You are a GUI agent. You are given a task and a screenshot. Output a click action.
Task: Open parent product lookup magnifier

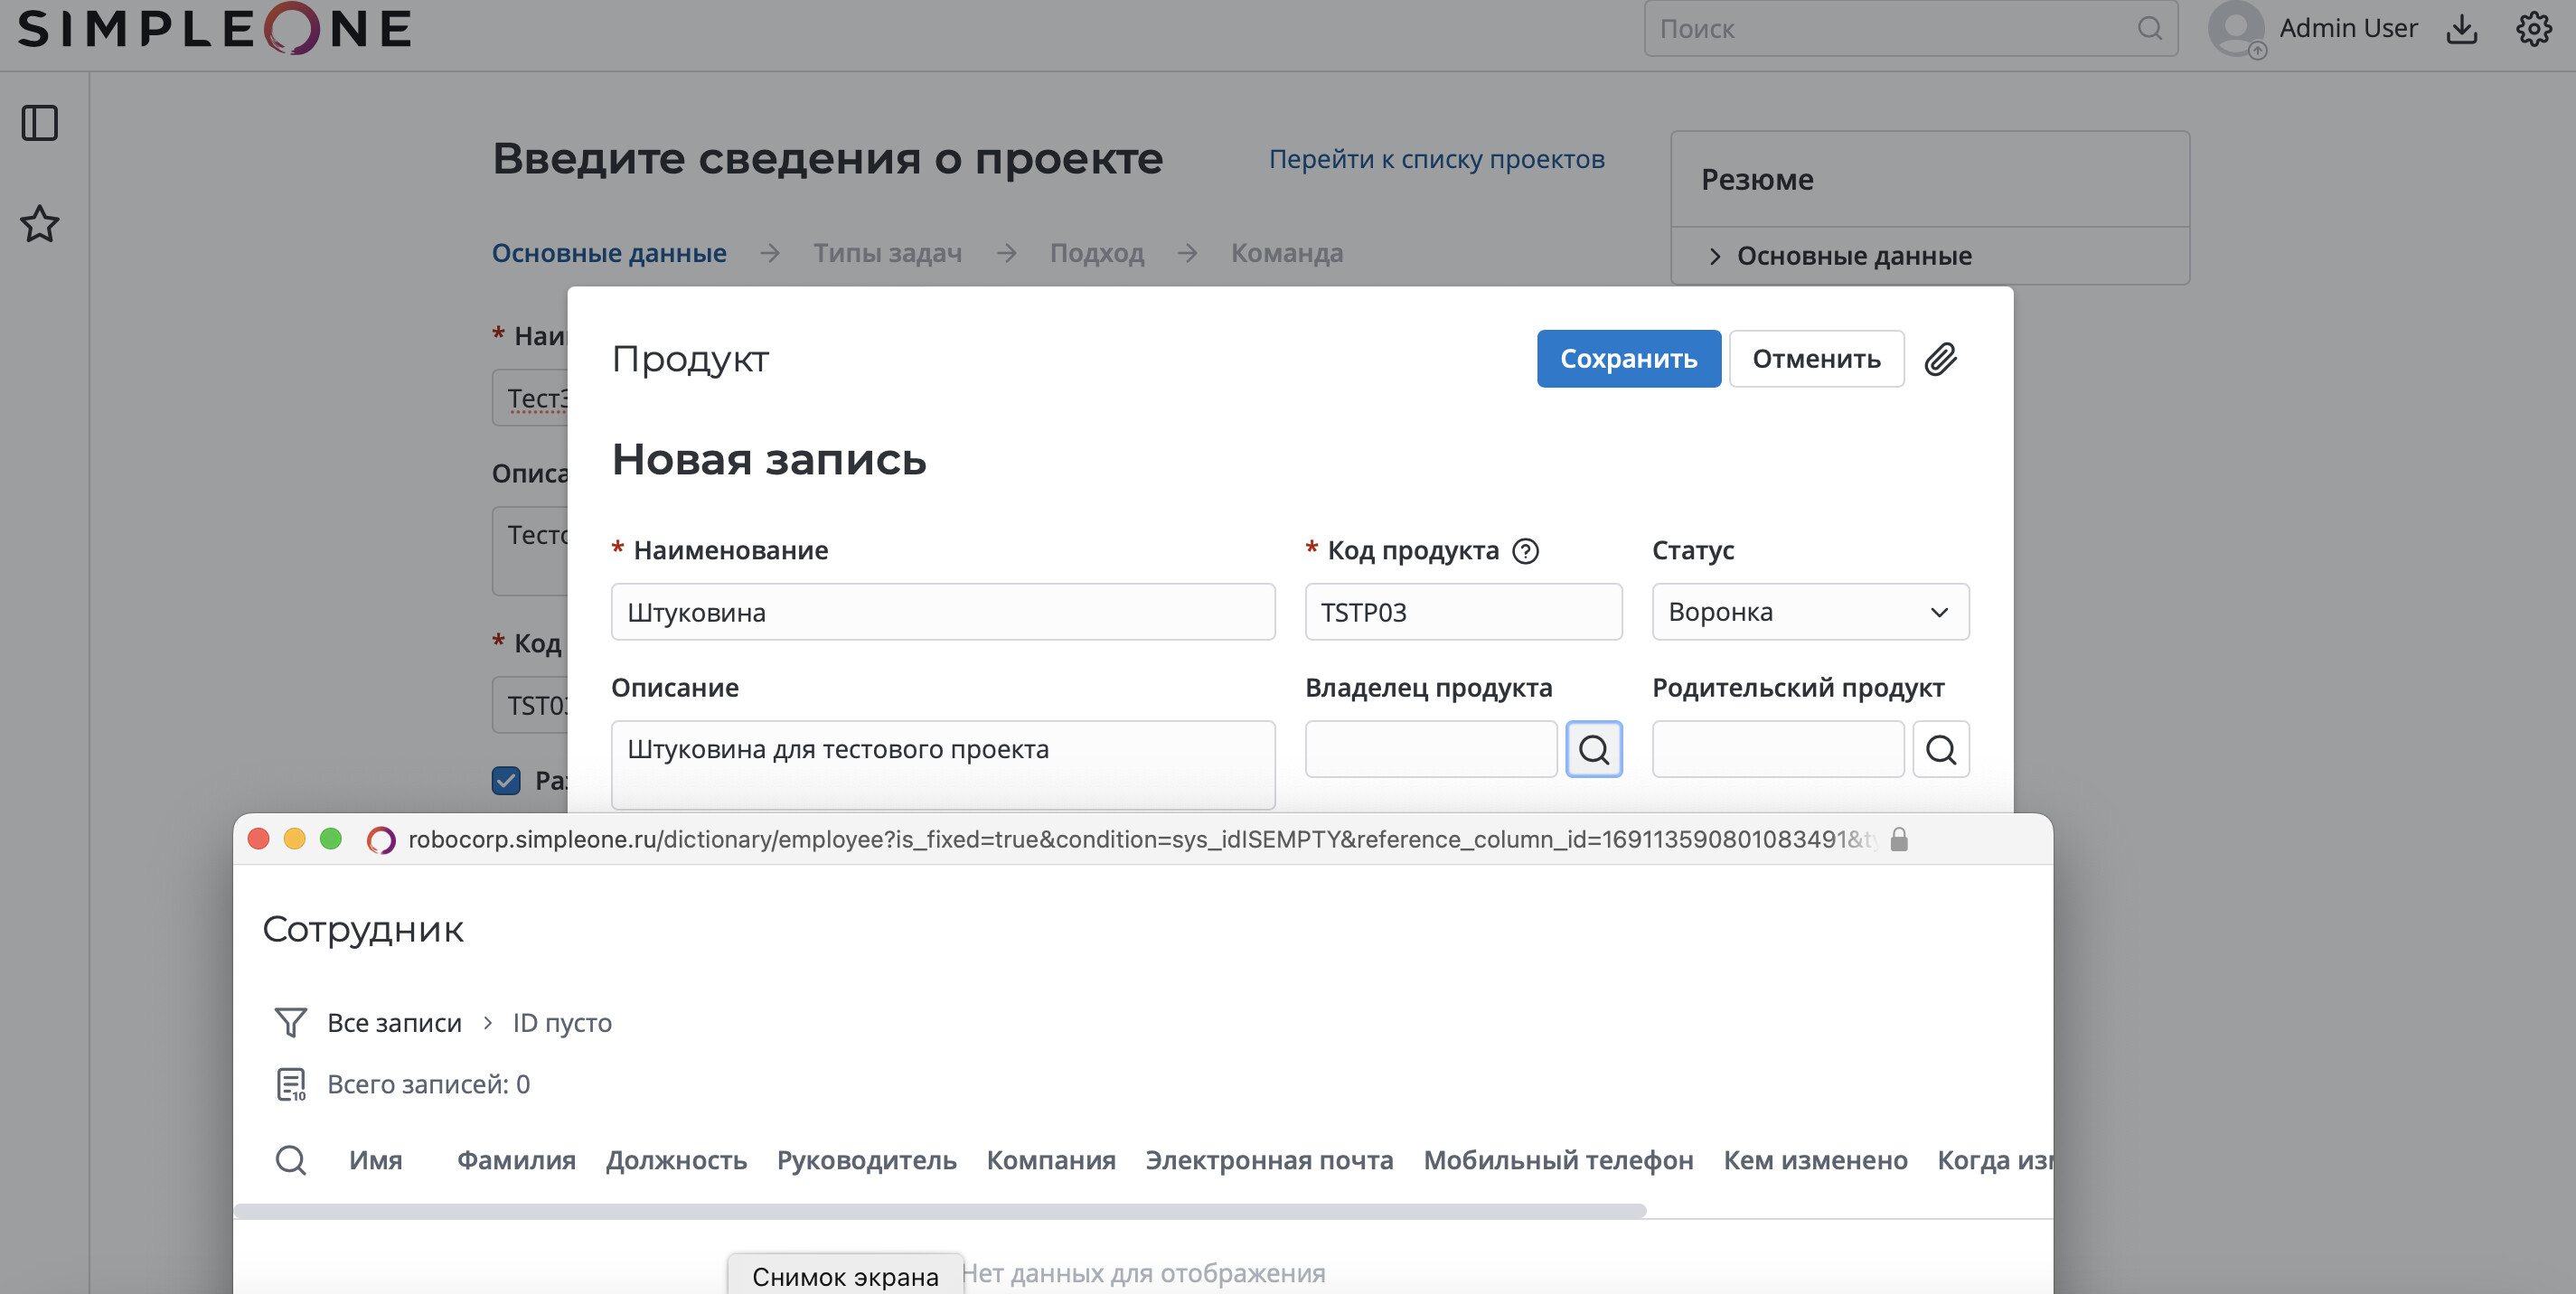tap(1940, 749)
